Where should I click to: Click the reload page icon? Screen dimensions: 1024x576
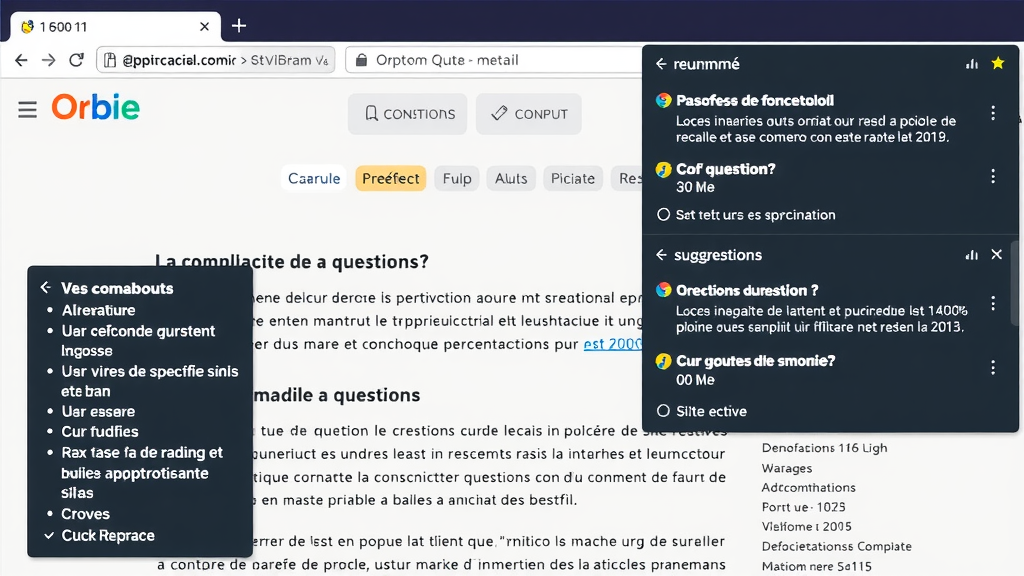(x=76, y=60)
